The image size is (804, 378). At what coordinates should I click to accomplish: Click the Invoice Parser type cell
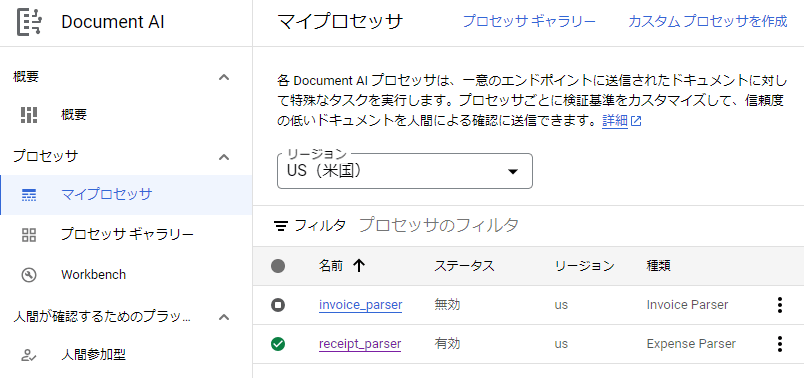(687, 305)
